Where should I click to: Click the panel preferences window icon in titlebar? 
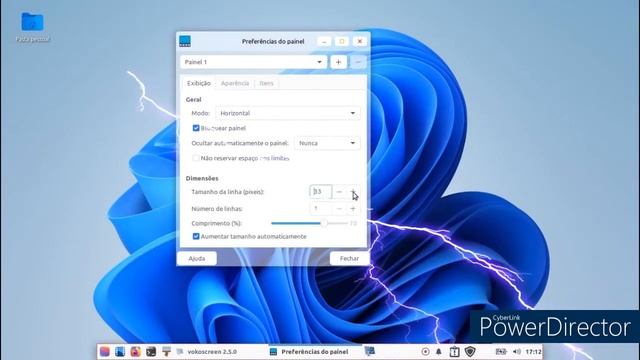pyautogui.click(x=185, y=41)
